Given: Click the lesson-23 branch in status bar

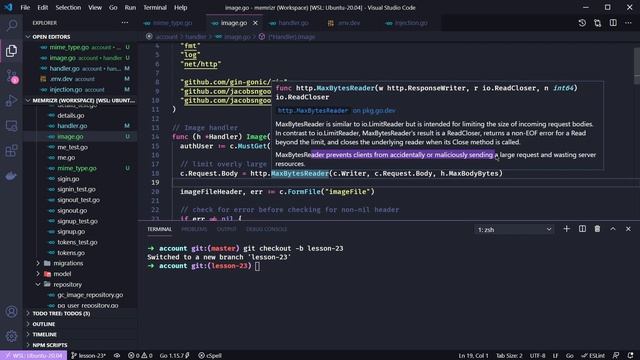Looking at the screenshot, I should (89, 356).
